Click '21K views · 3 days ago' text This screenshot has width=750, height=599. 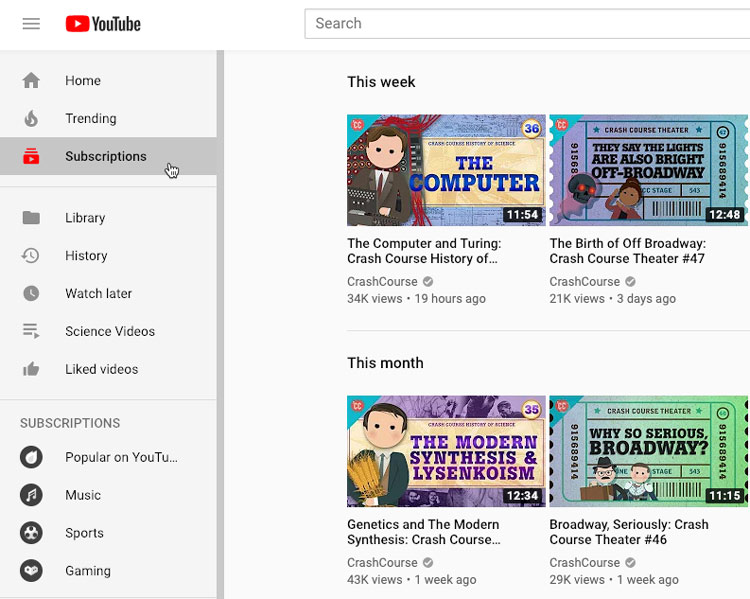pos(613,299)
